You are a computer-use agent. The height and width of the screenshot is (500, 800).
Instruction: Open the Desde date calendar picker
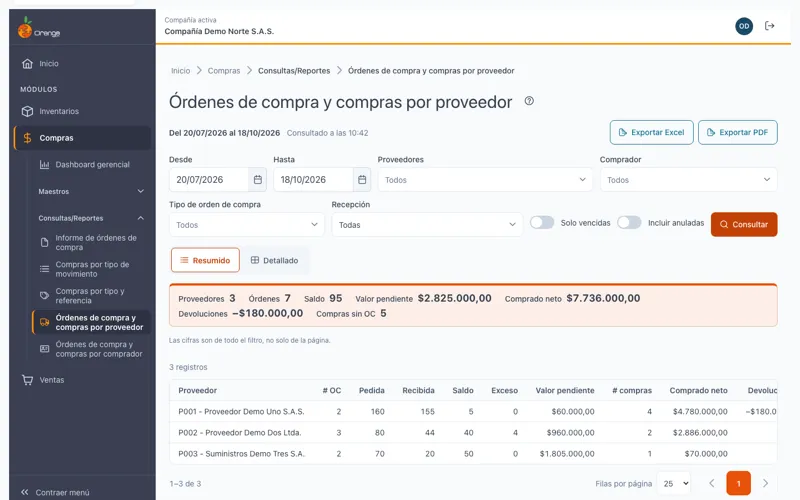(258, 180)
